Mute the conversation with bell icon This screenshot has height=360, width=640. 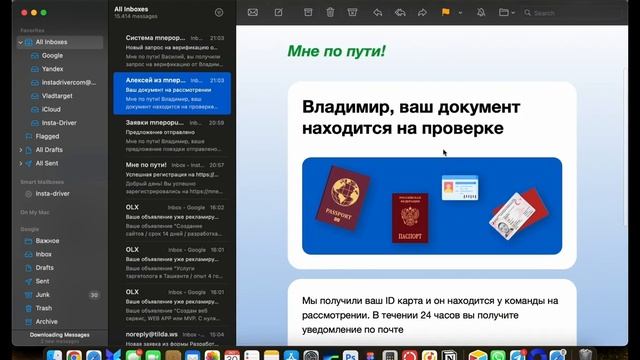pyautogui.click(x=481, y=13)
